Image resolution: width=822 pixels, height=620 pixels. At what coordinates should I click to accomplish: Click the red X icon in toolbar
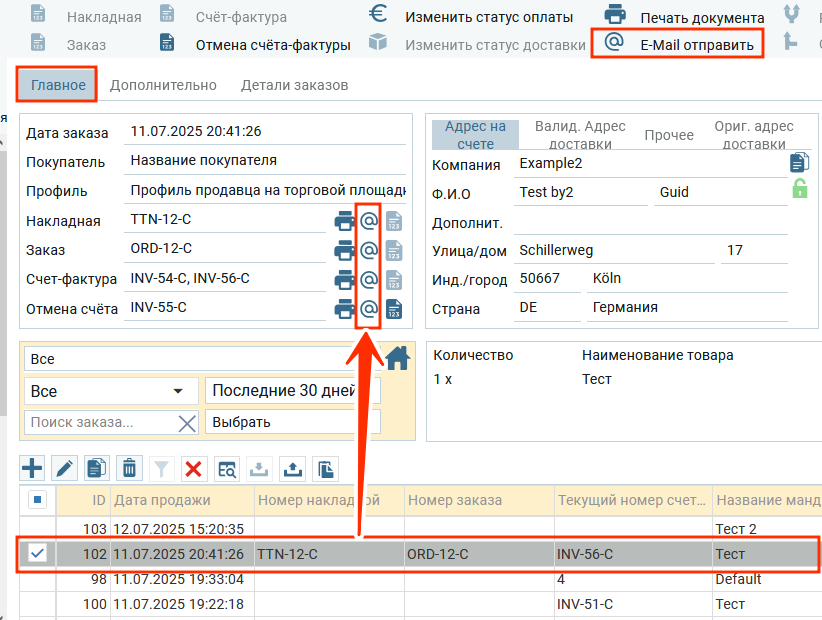pos(194,467)
